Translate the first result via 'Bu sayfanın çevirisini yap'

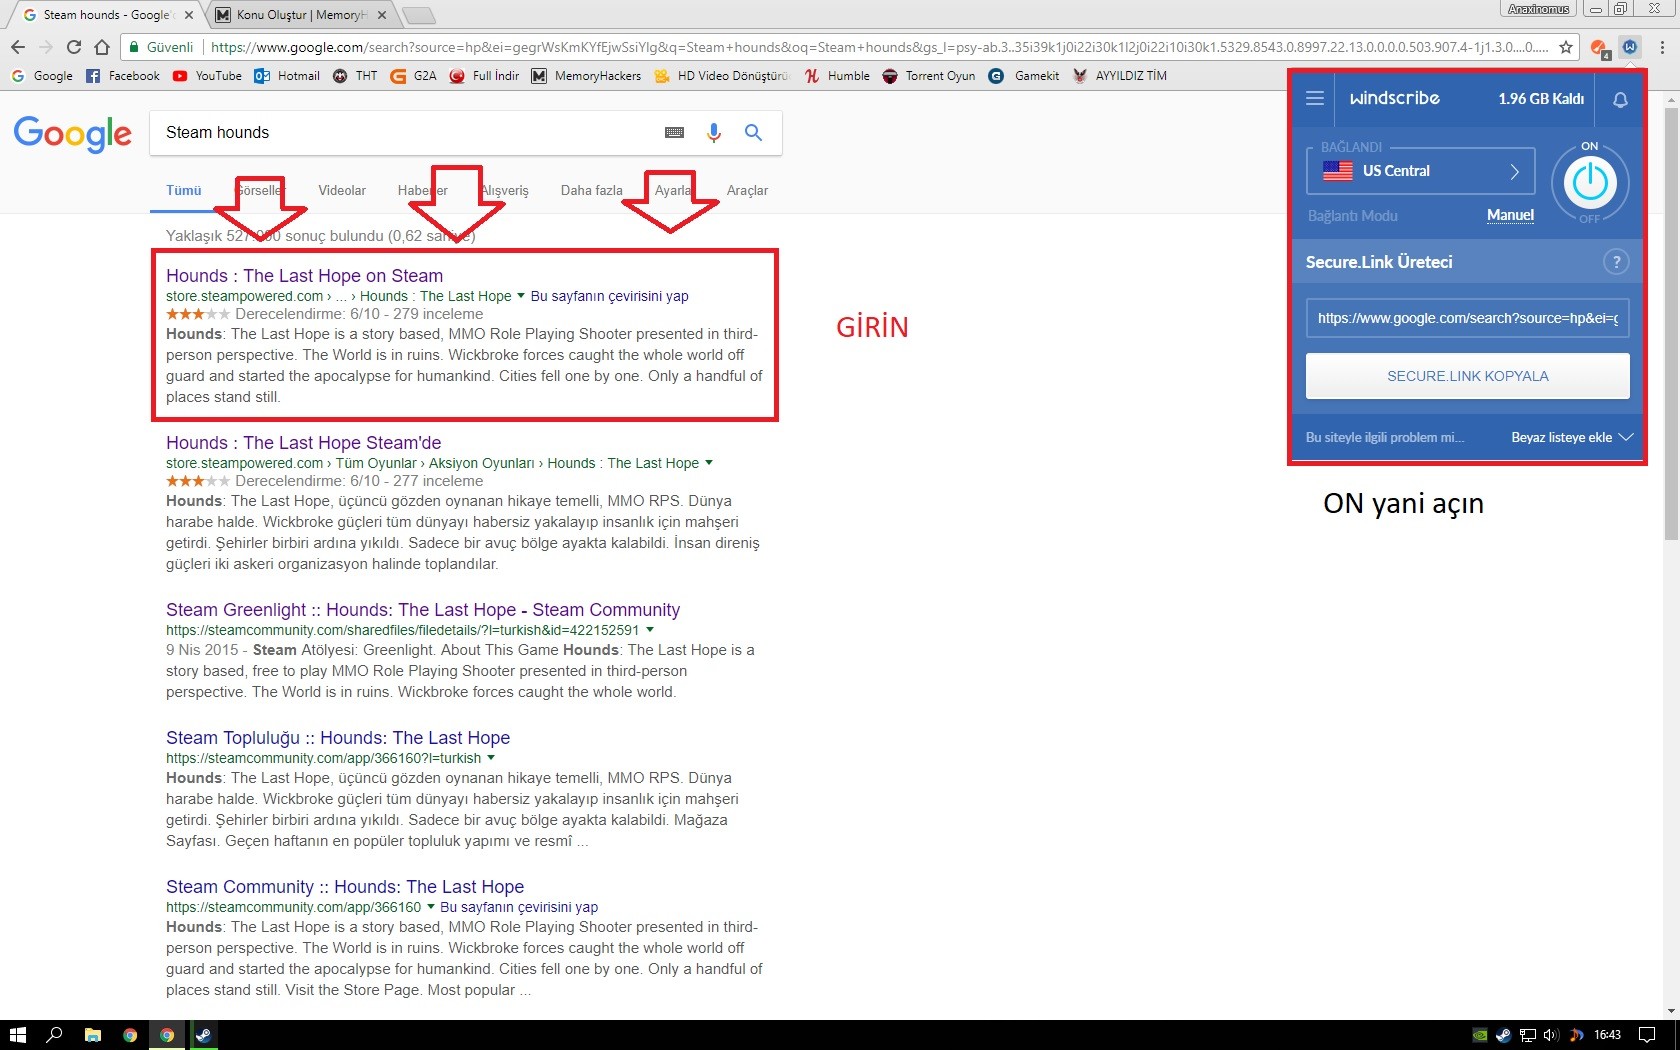609,296
